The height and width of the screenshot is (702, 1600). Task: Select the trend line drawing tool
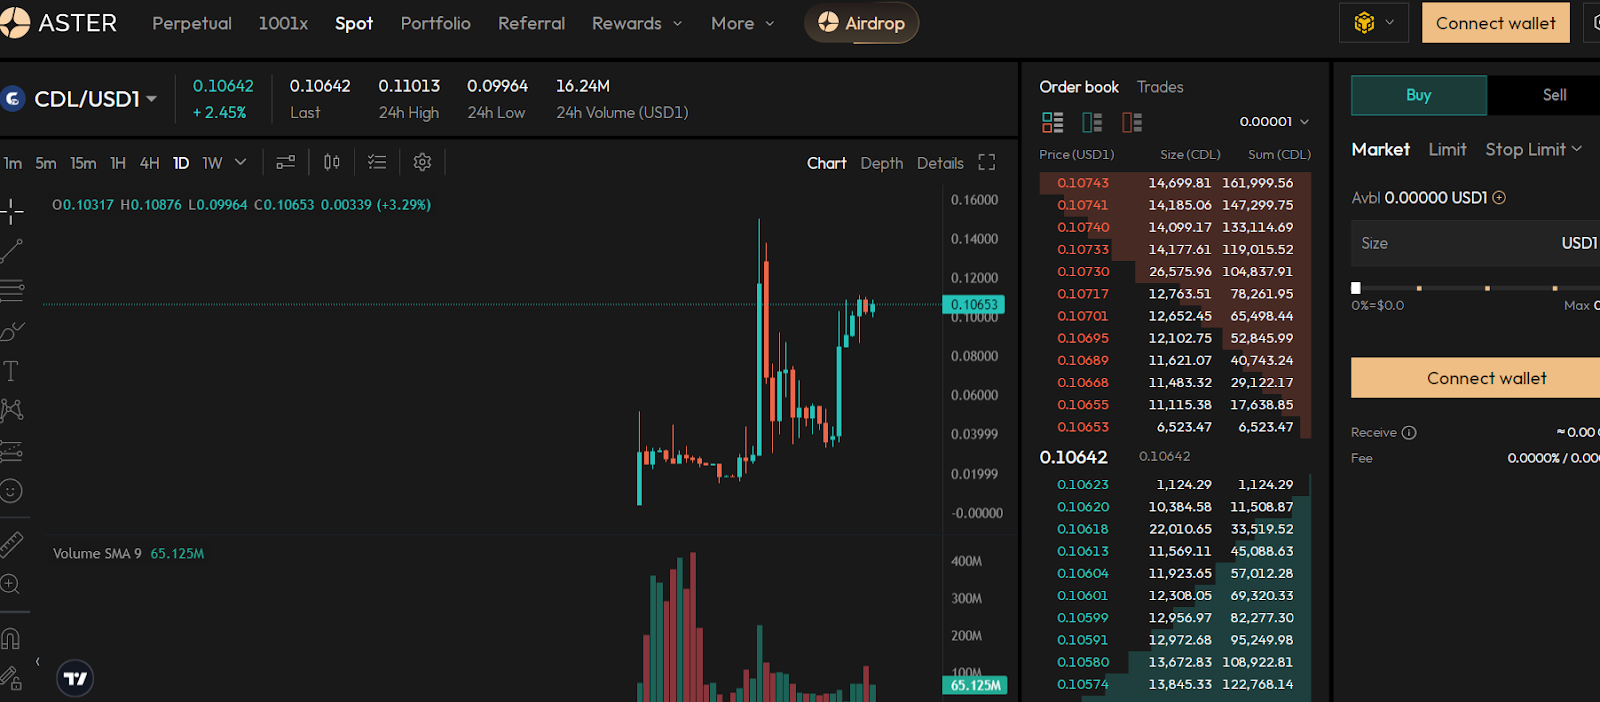pyautogui.click(x=12, y=251)
